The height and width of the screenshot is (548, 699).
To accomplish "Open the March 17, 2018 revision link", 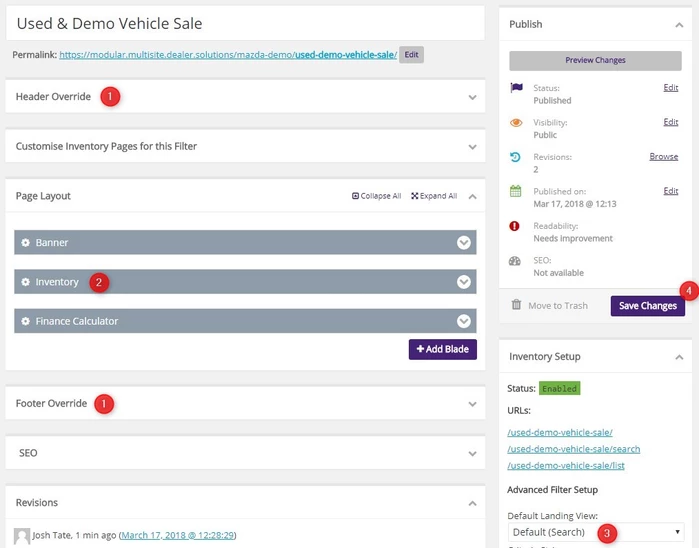I will pyautogui.click(x=177, y=535).
